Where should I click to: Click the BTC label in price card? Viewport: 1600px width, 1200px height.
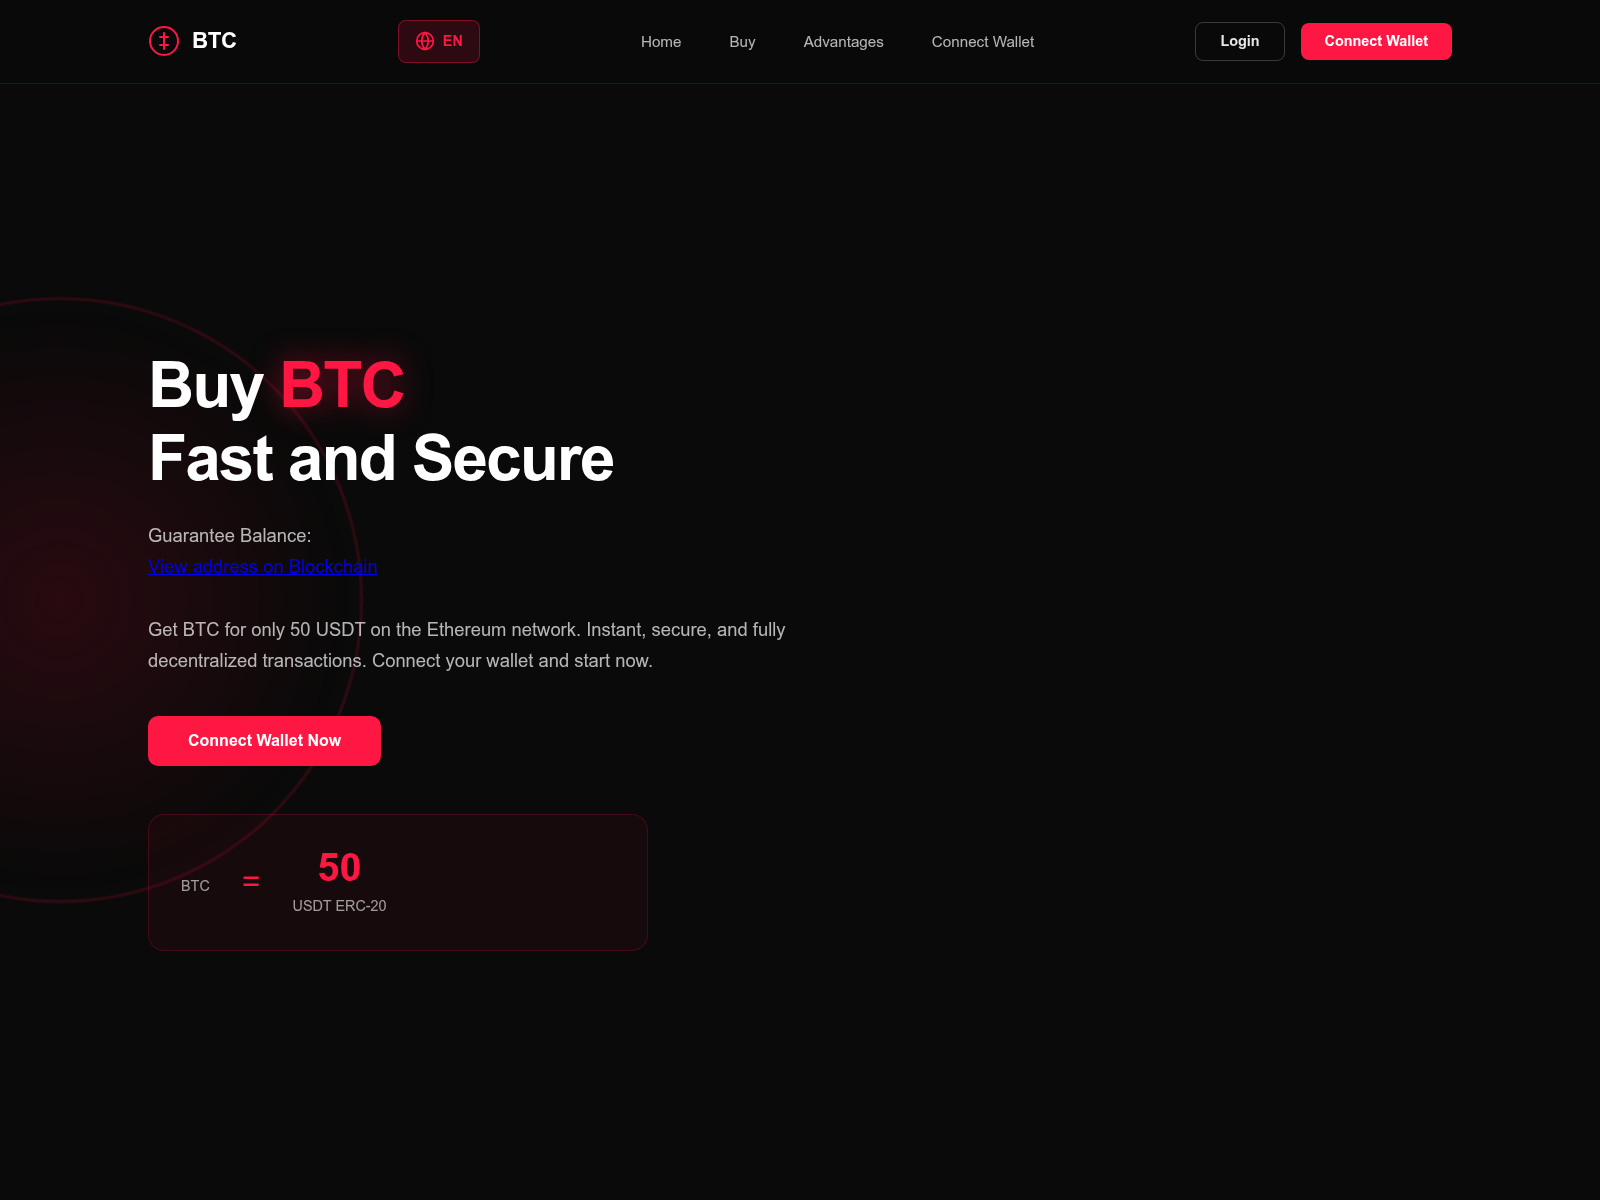tap(195, 886)
